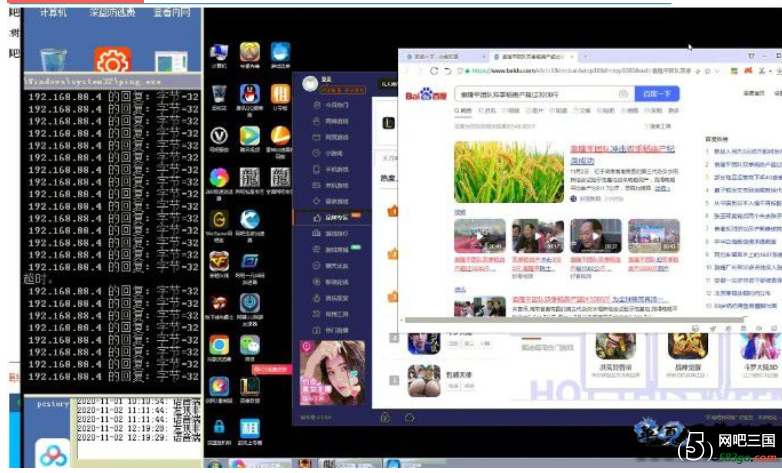Image resolution: width=782 pixels, height=473 pixels.
Task: Click the Baidu paw logo
Action: point(425,94)
